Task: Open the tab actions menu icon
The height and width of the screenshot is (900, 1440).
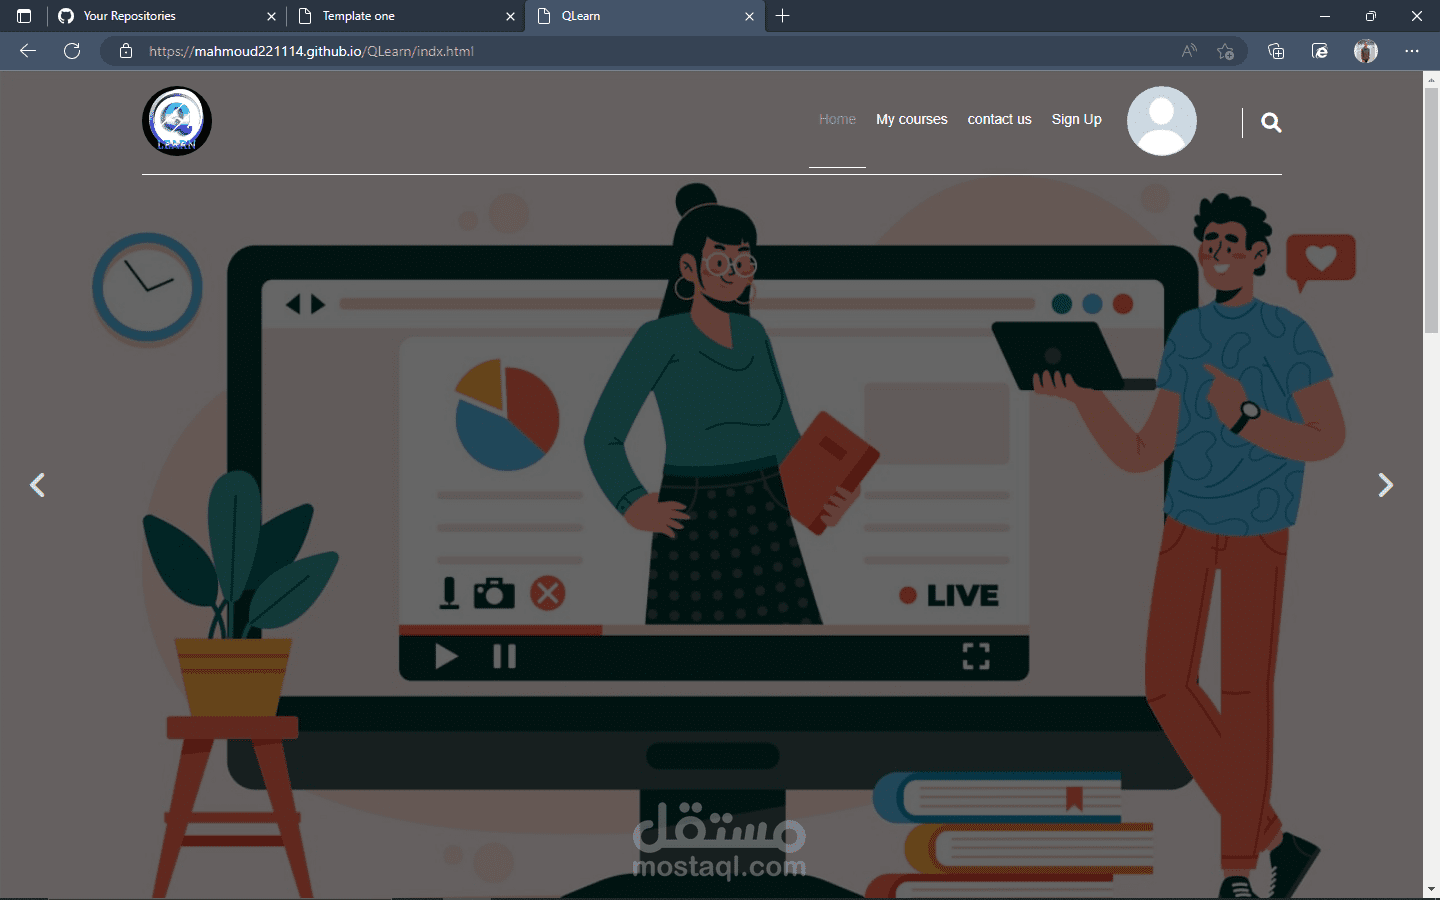Action: [23, 16]
